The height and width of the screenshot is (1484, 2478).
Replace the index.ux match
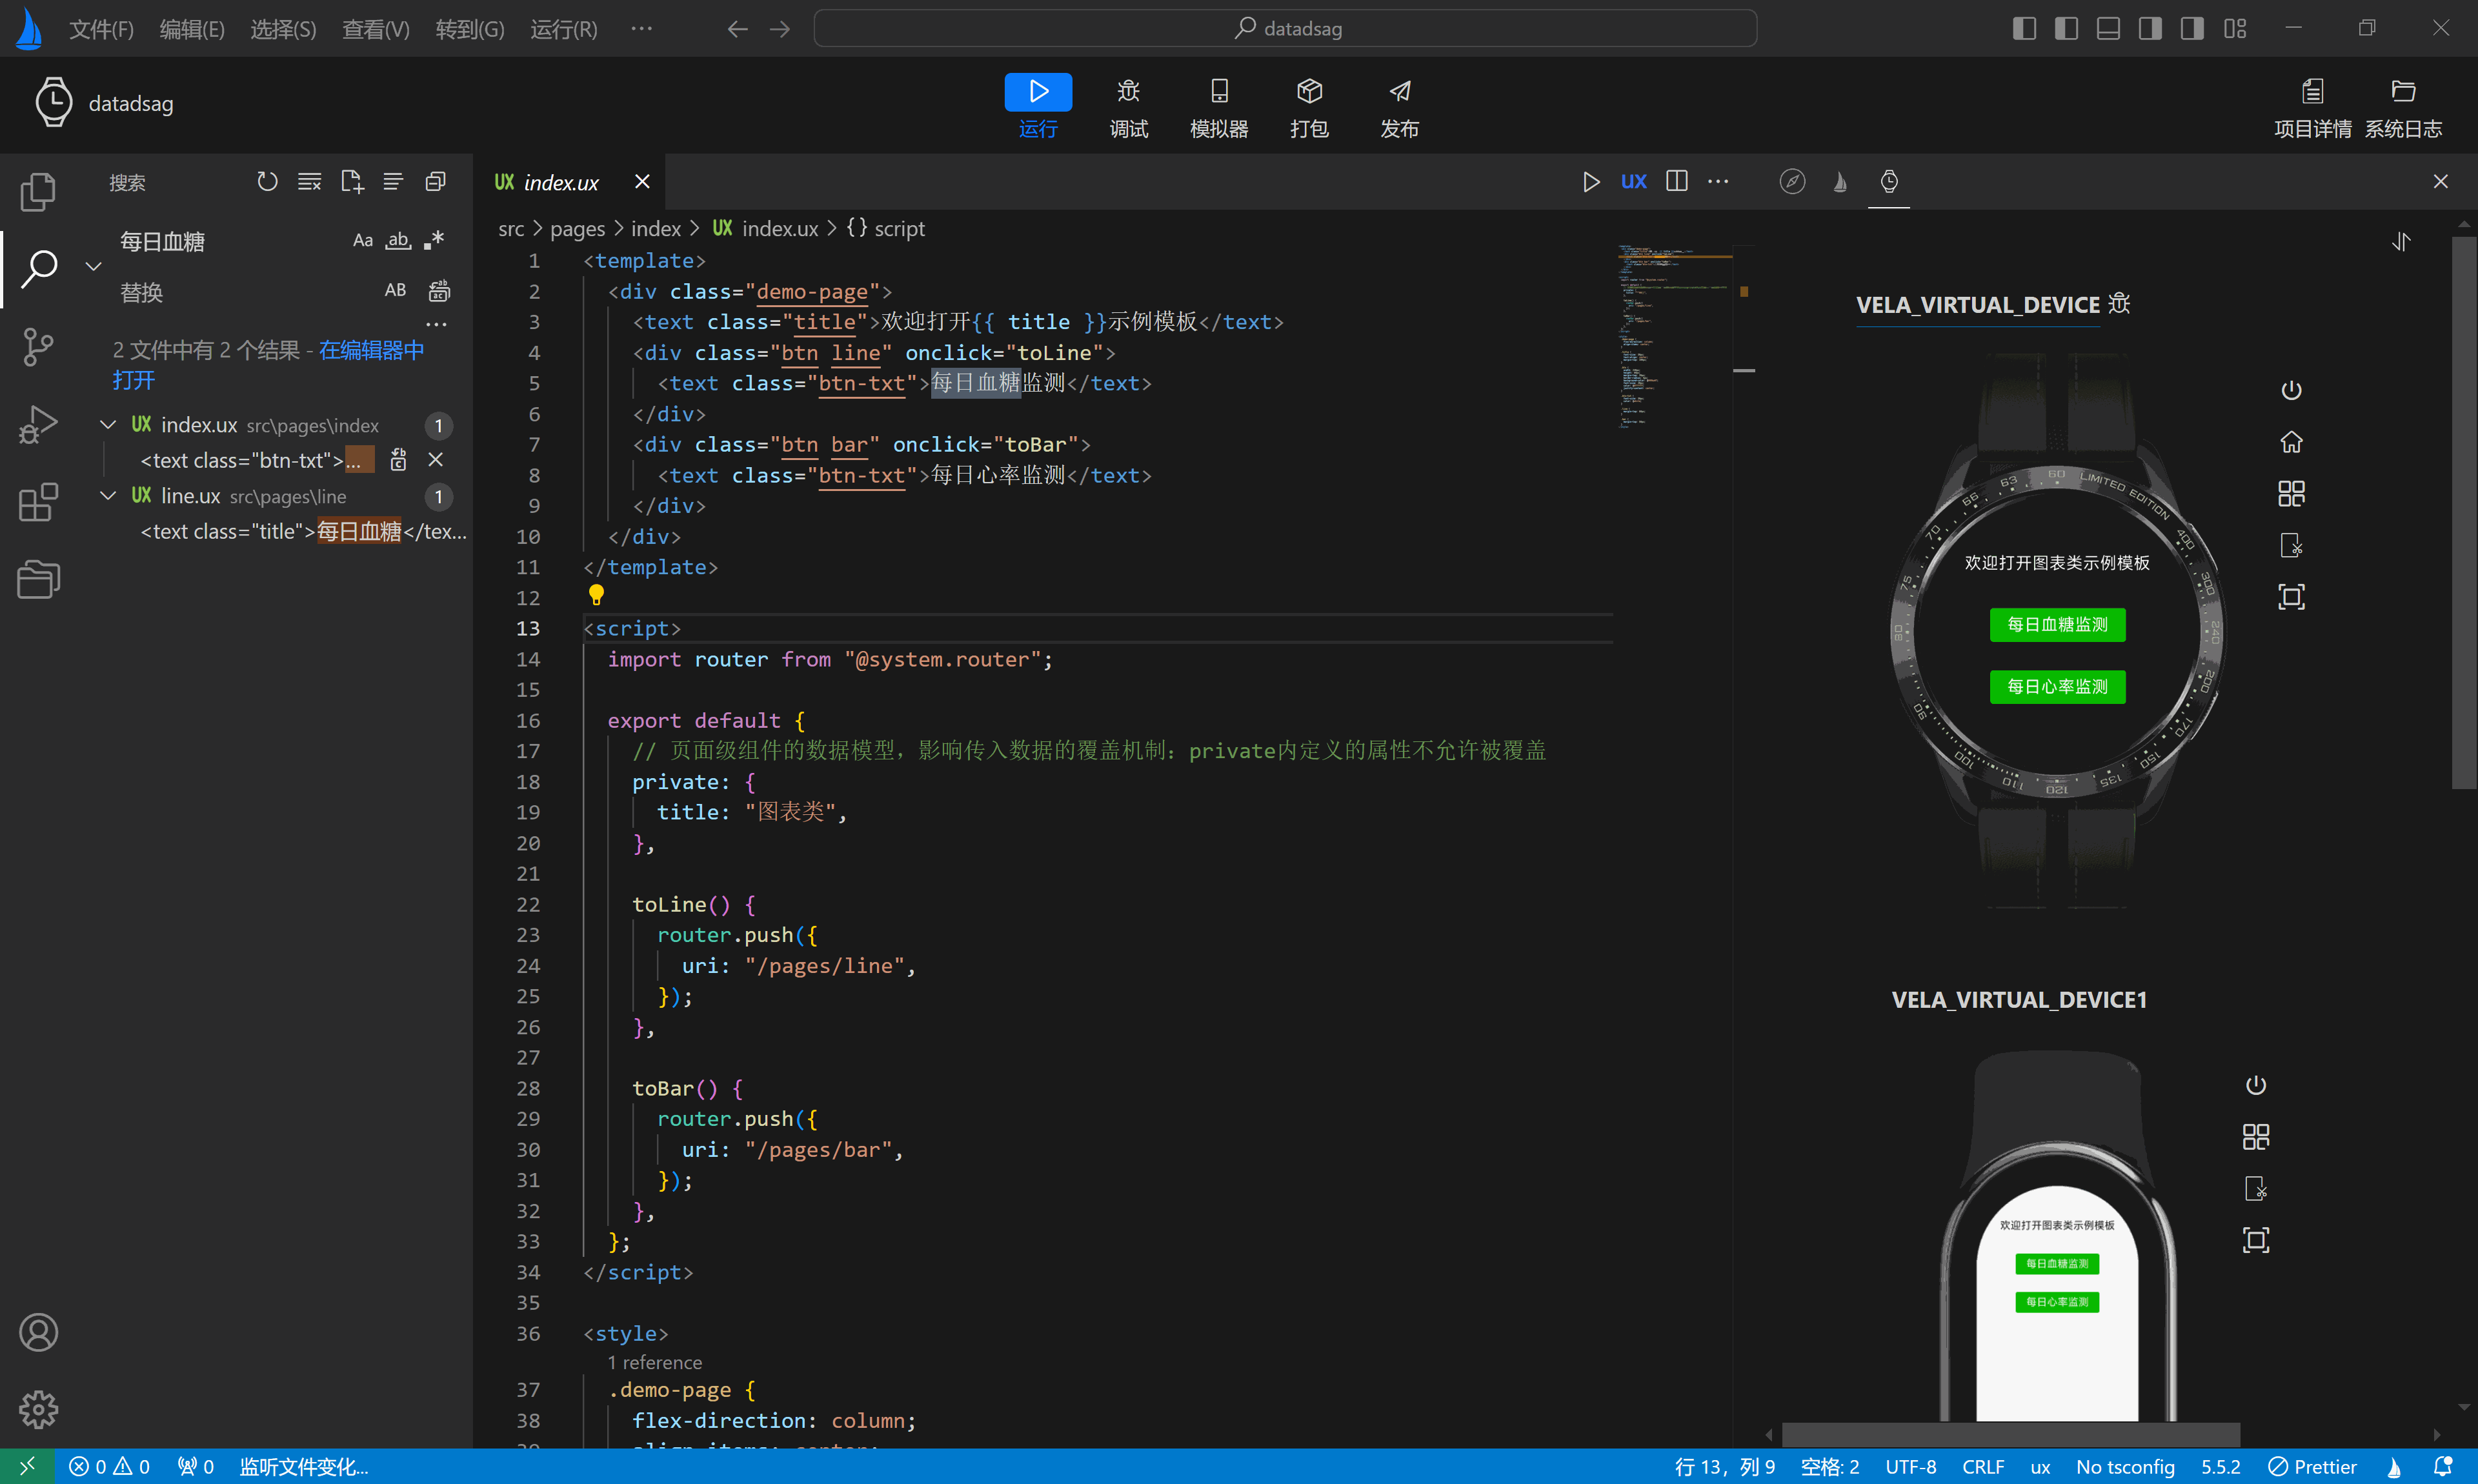coord(398,460)
